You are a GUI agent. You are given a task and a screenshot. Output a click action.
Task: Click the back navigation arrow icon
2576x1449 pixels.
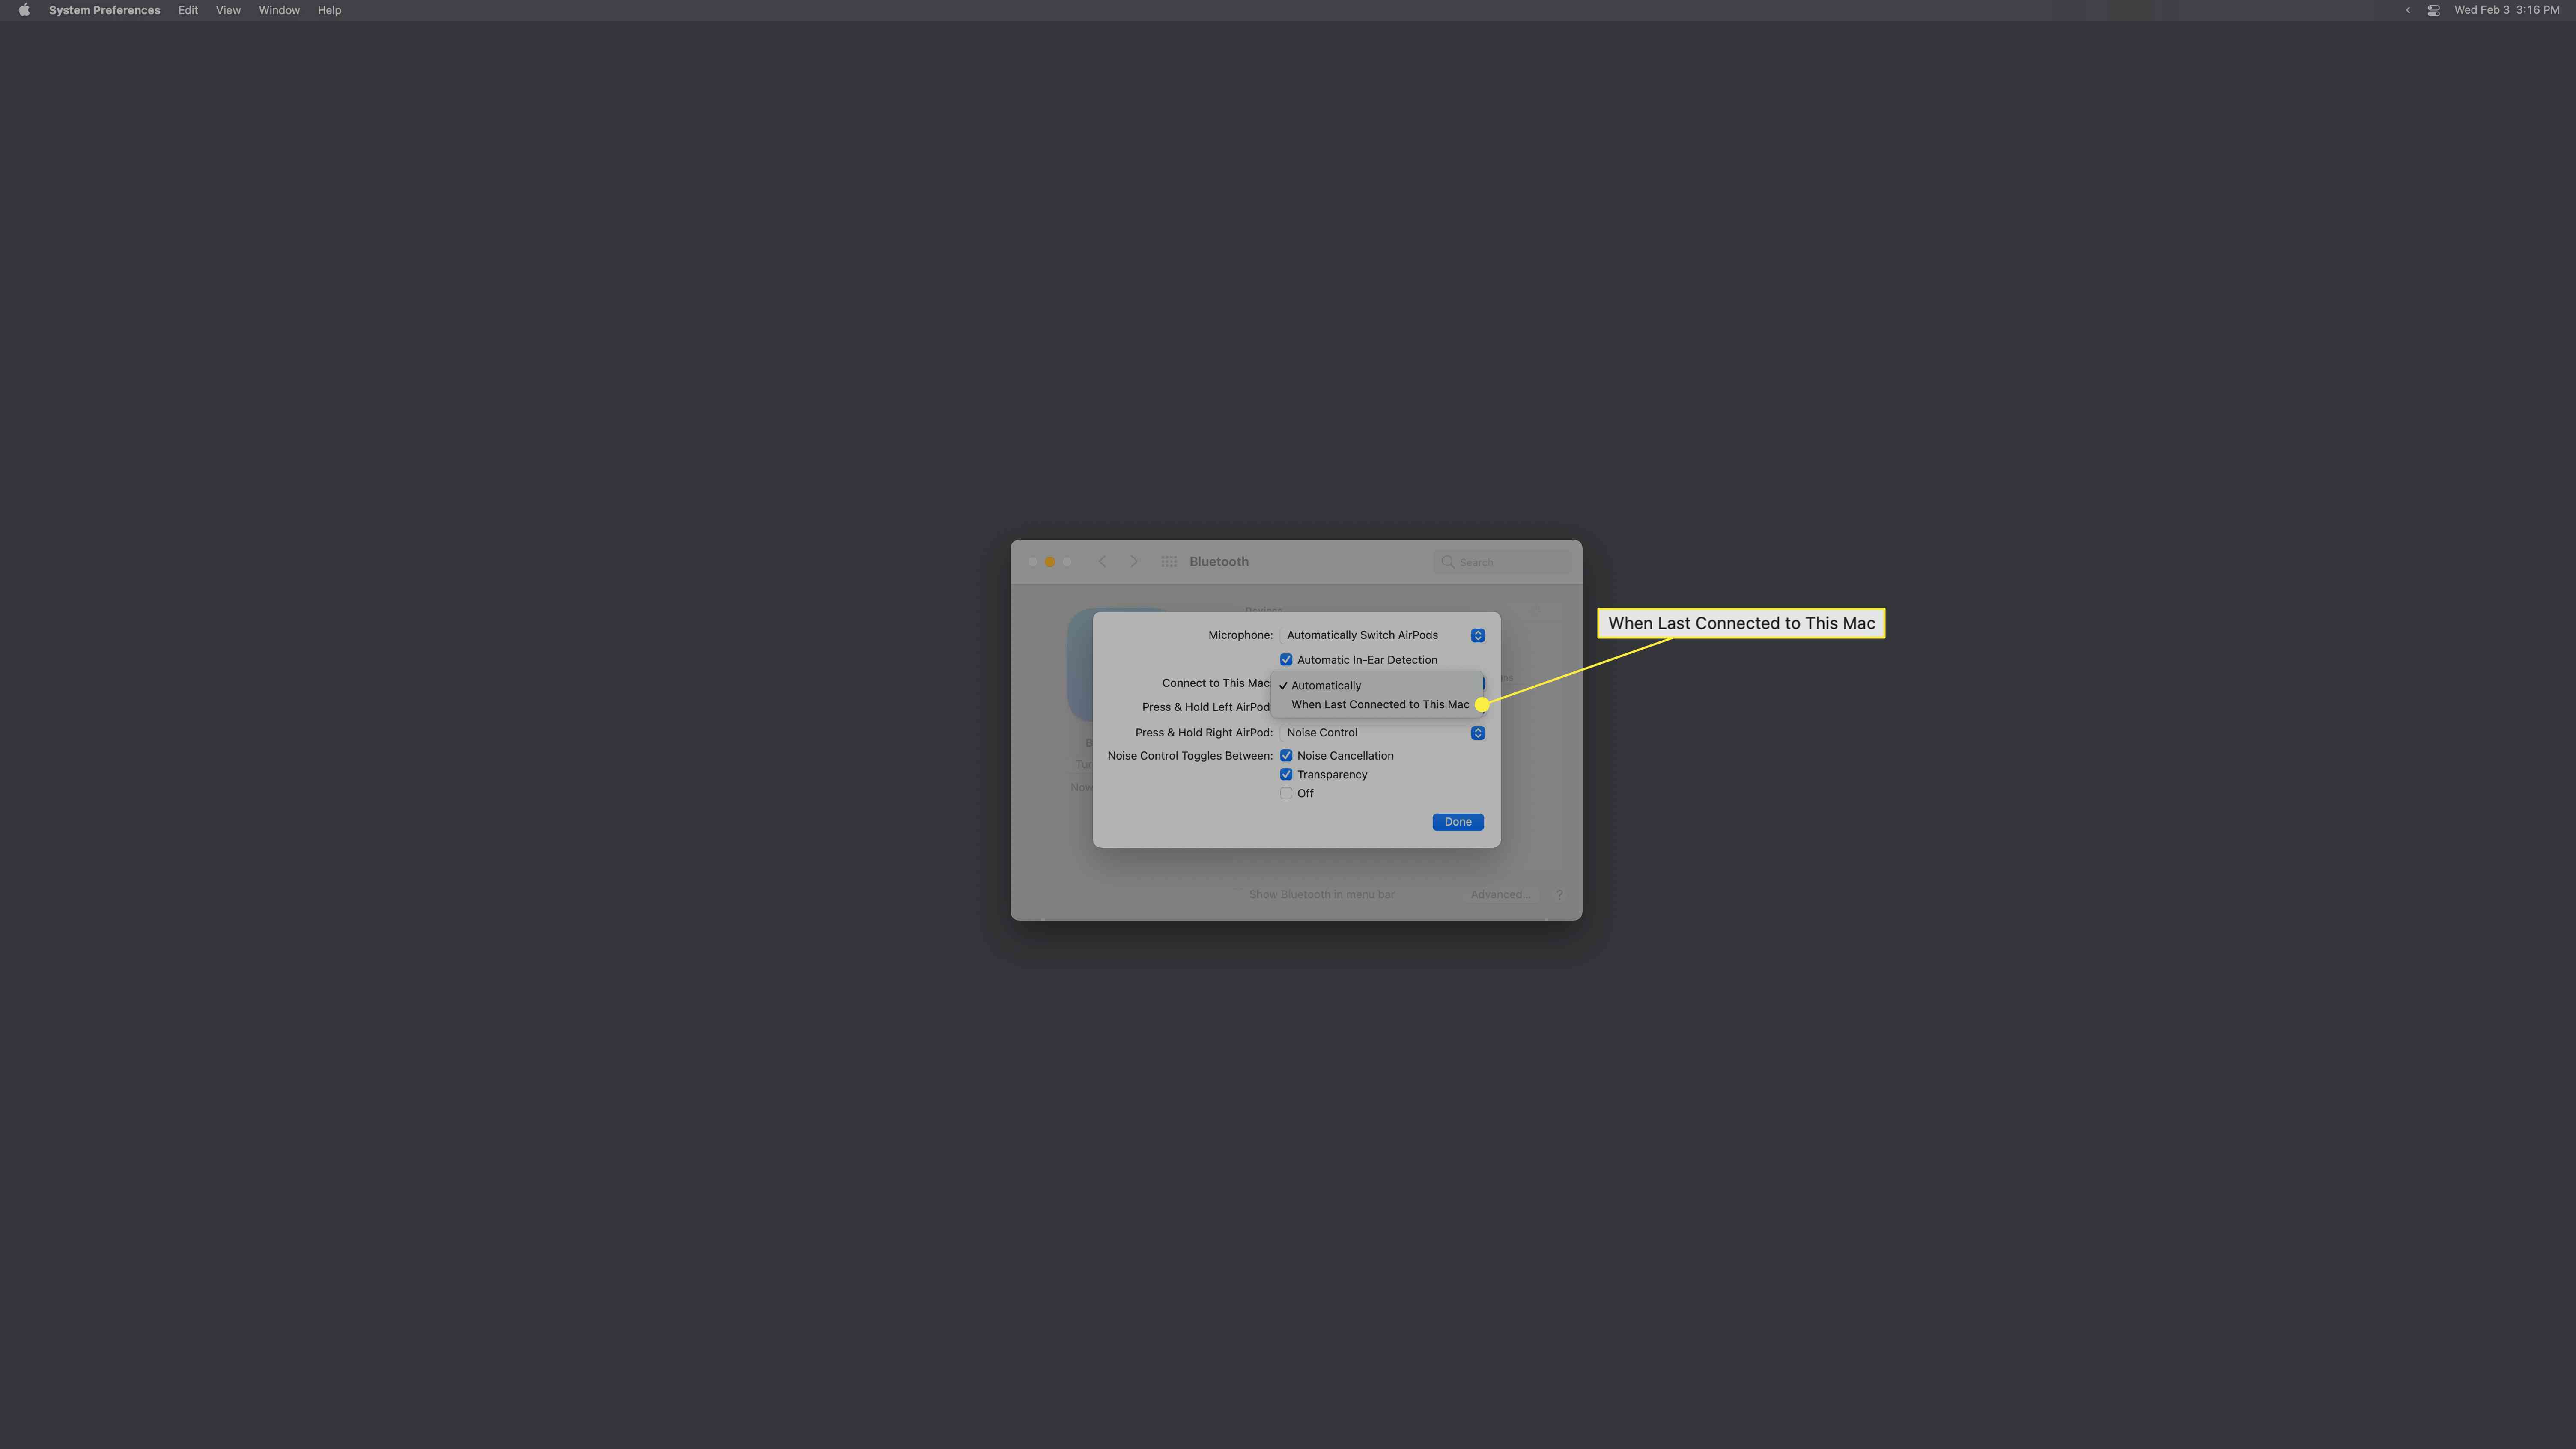[x=1100, y=561]
